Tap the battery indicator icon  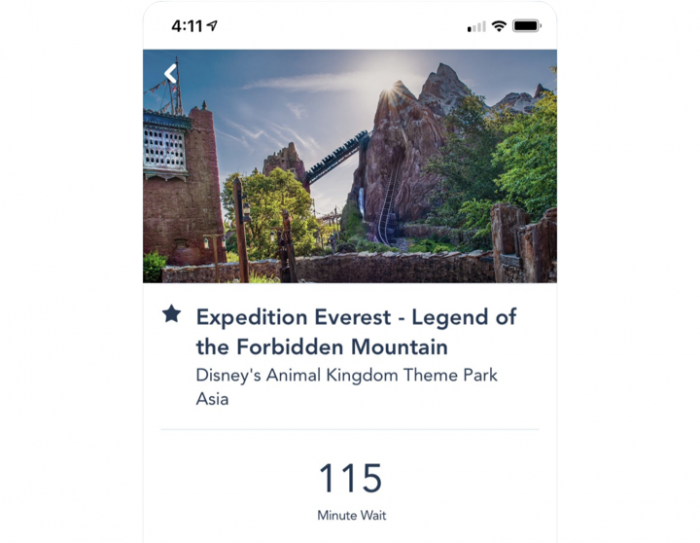pyautogui.click(x=527, y=26)
